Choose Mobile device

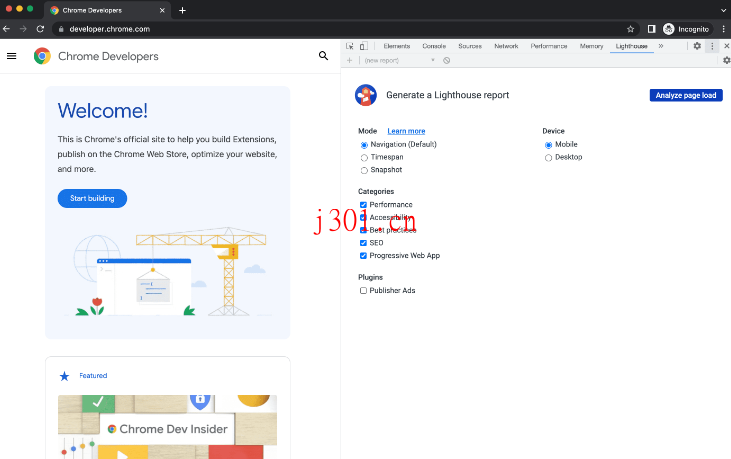coord(548,145)
